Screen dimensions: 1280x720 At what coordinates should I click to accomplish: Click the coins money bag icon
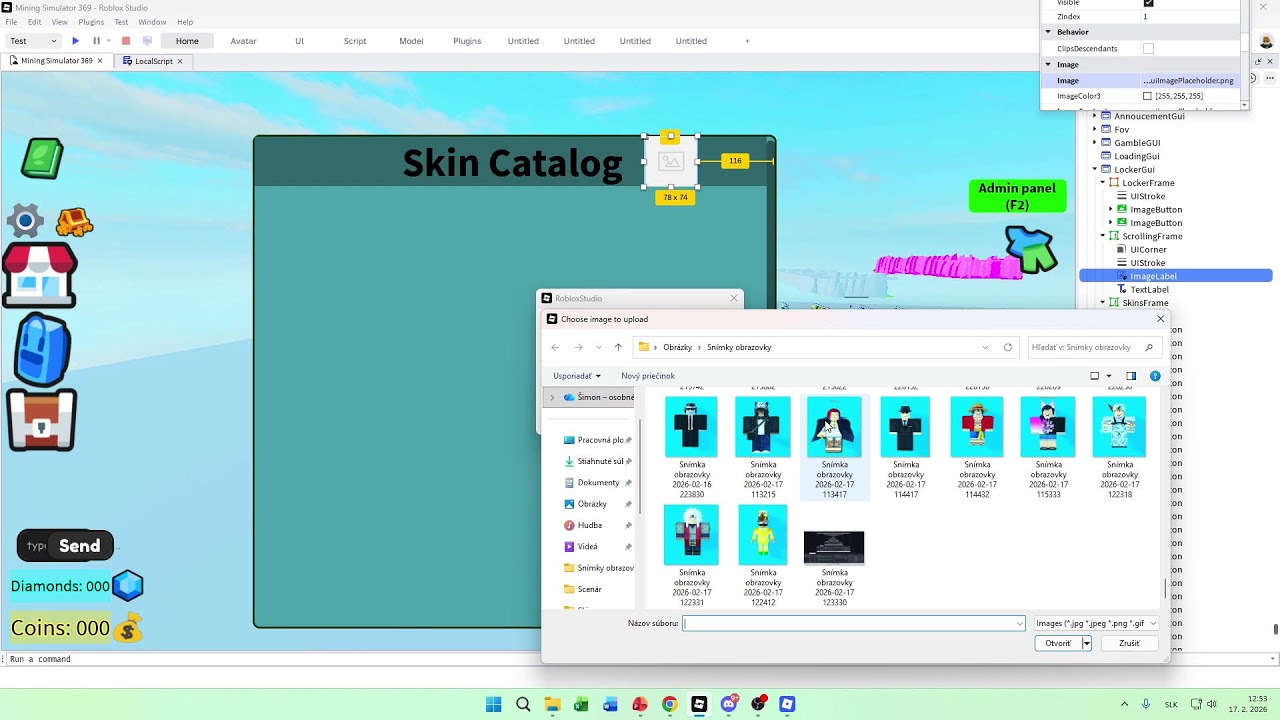(x=128, y=629)
